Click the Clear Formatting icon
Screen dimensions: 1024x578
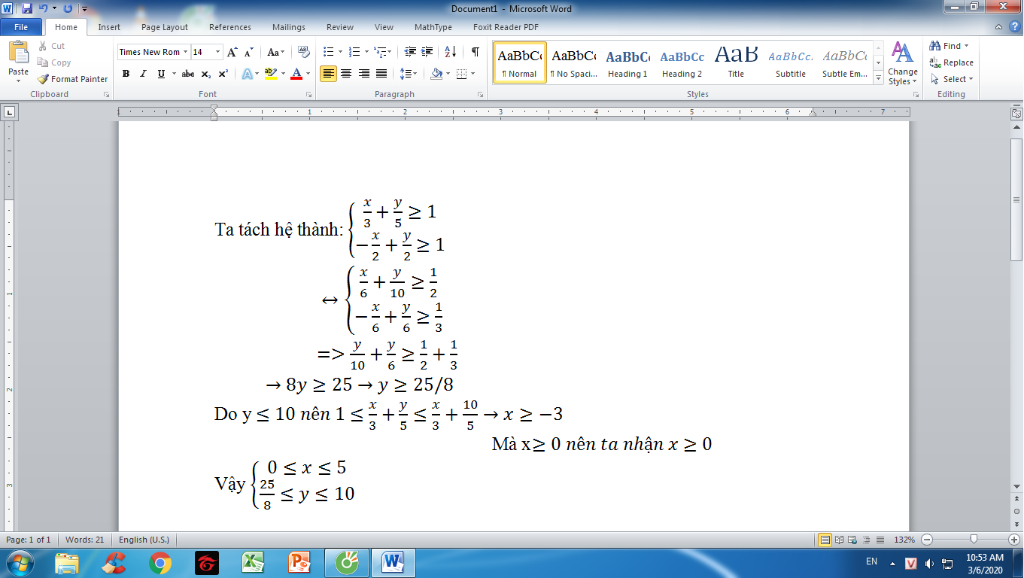(x=304, y=52)
